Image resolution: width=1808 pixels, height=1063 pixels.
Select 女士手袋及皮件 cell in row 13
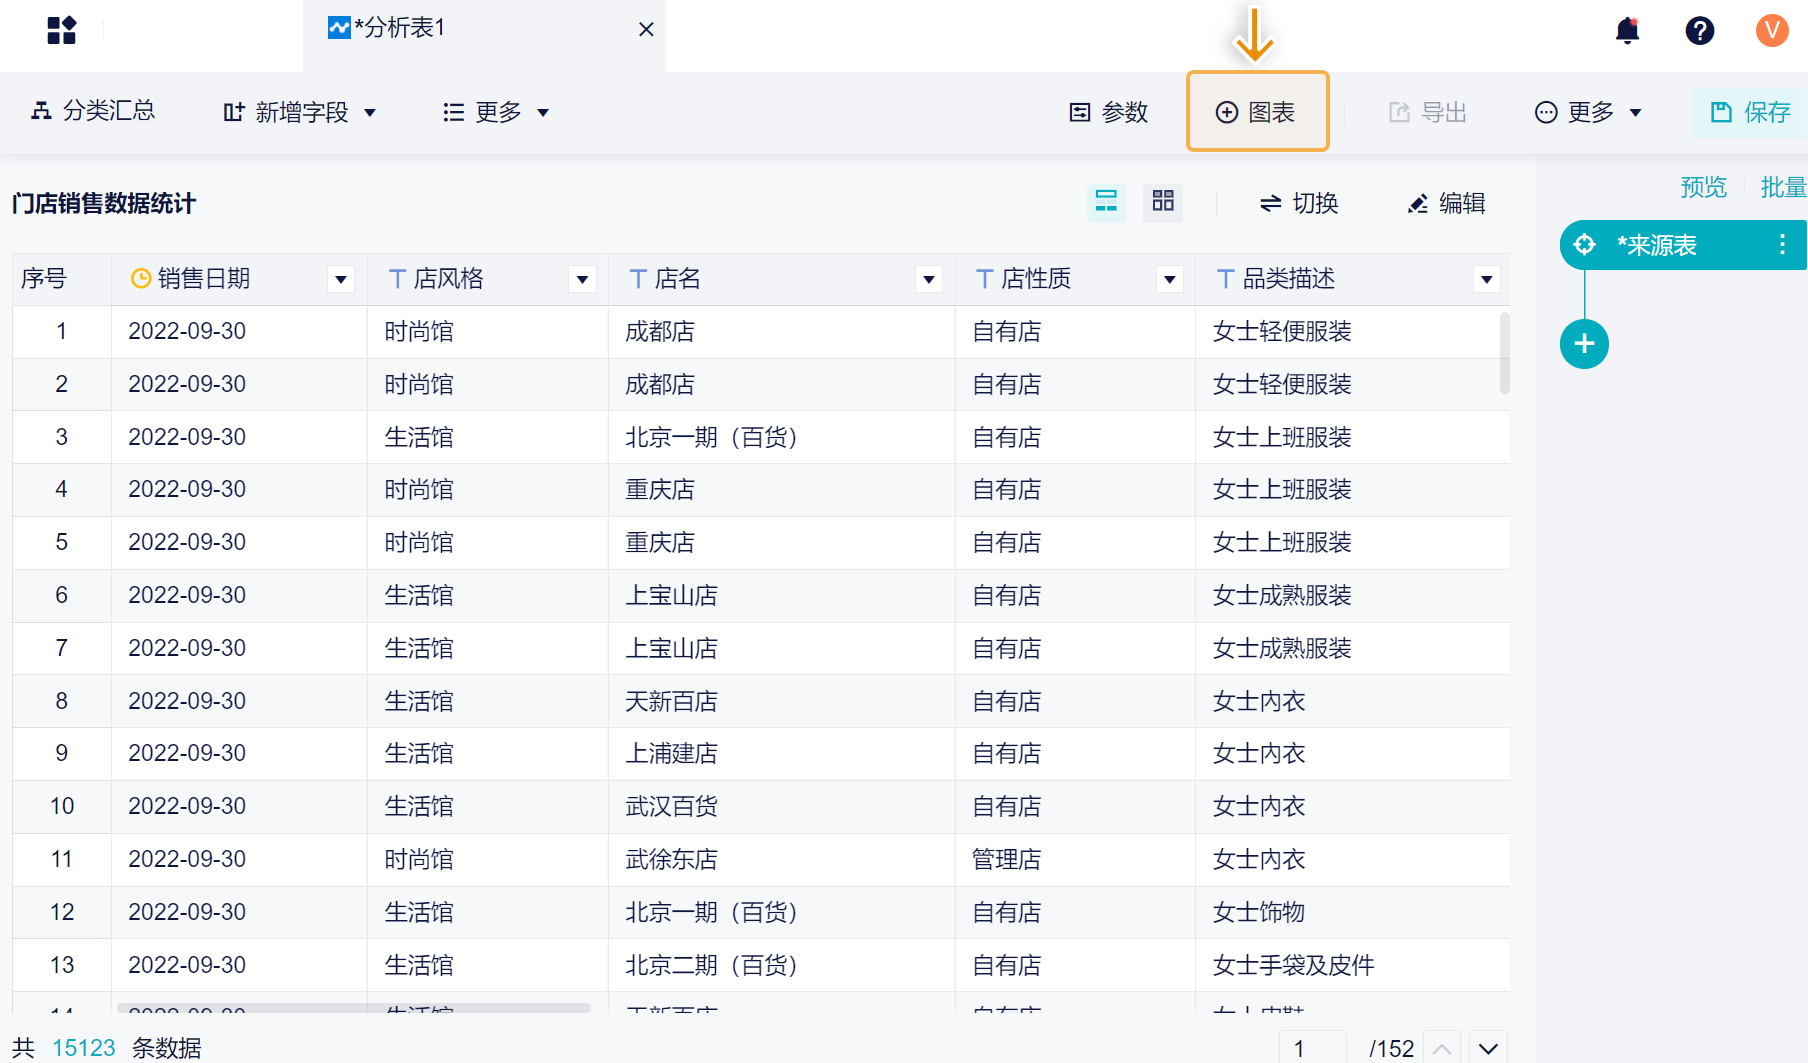click(x=1352, y=965)
